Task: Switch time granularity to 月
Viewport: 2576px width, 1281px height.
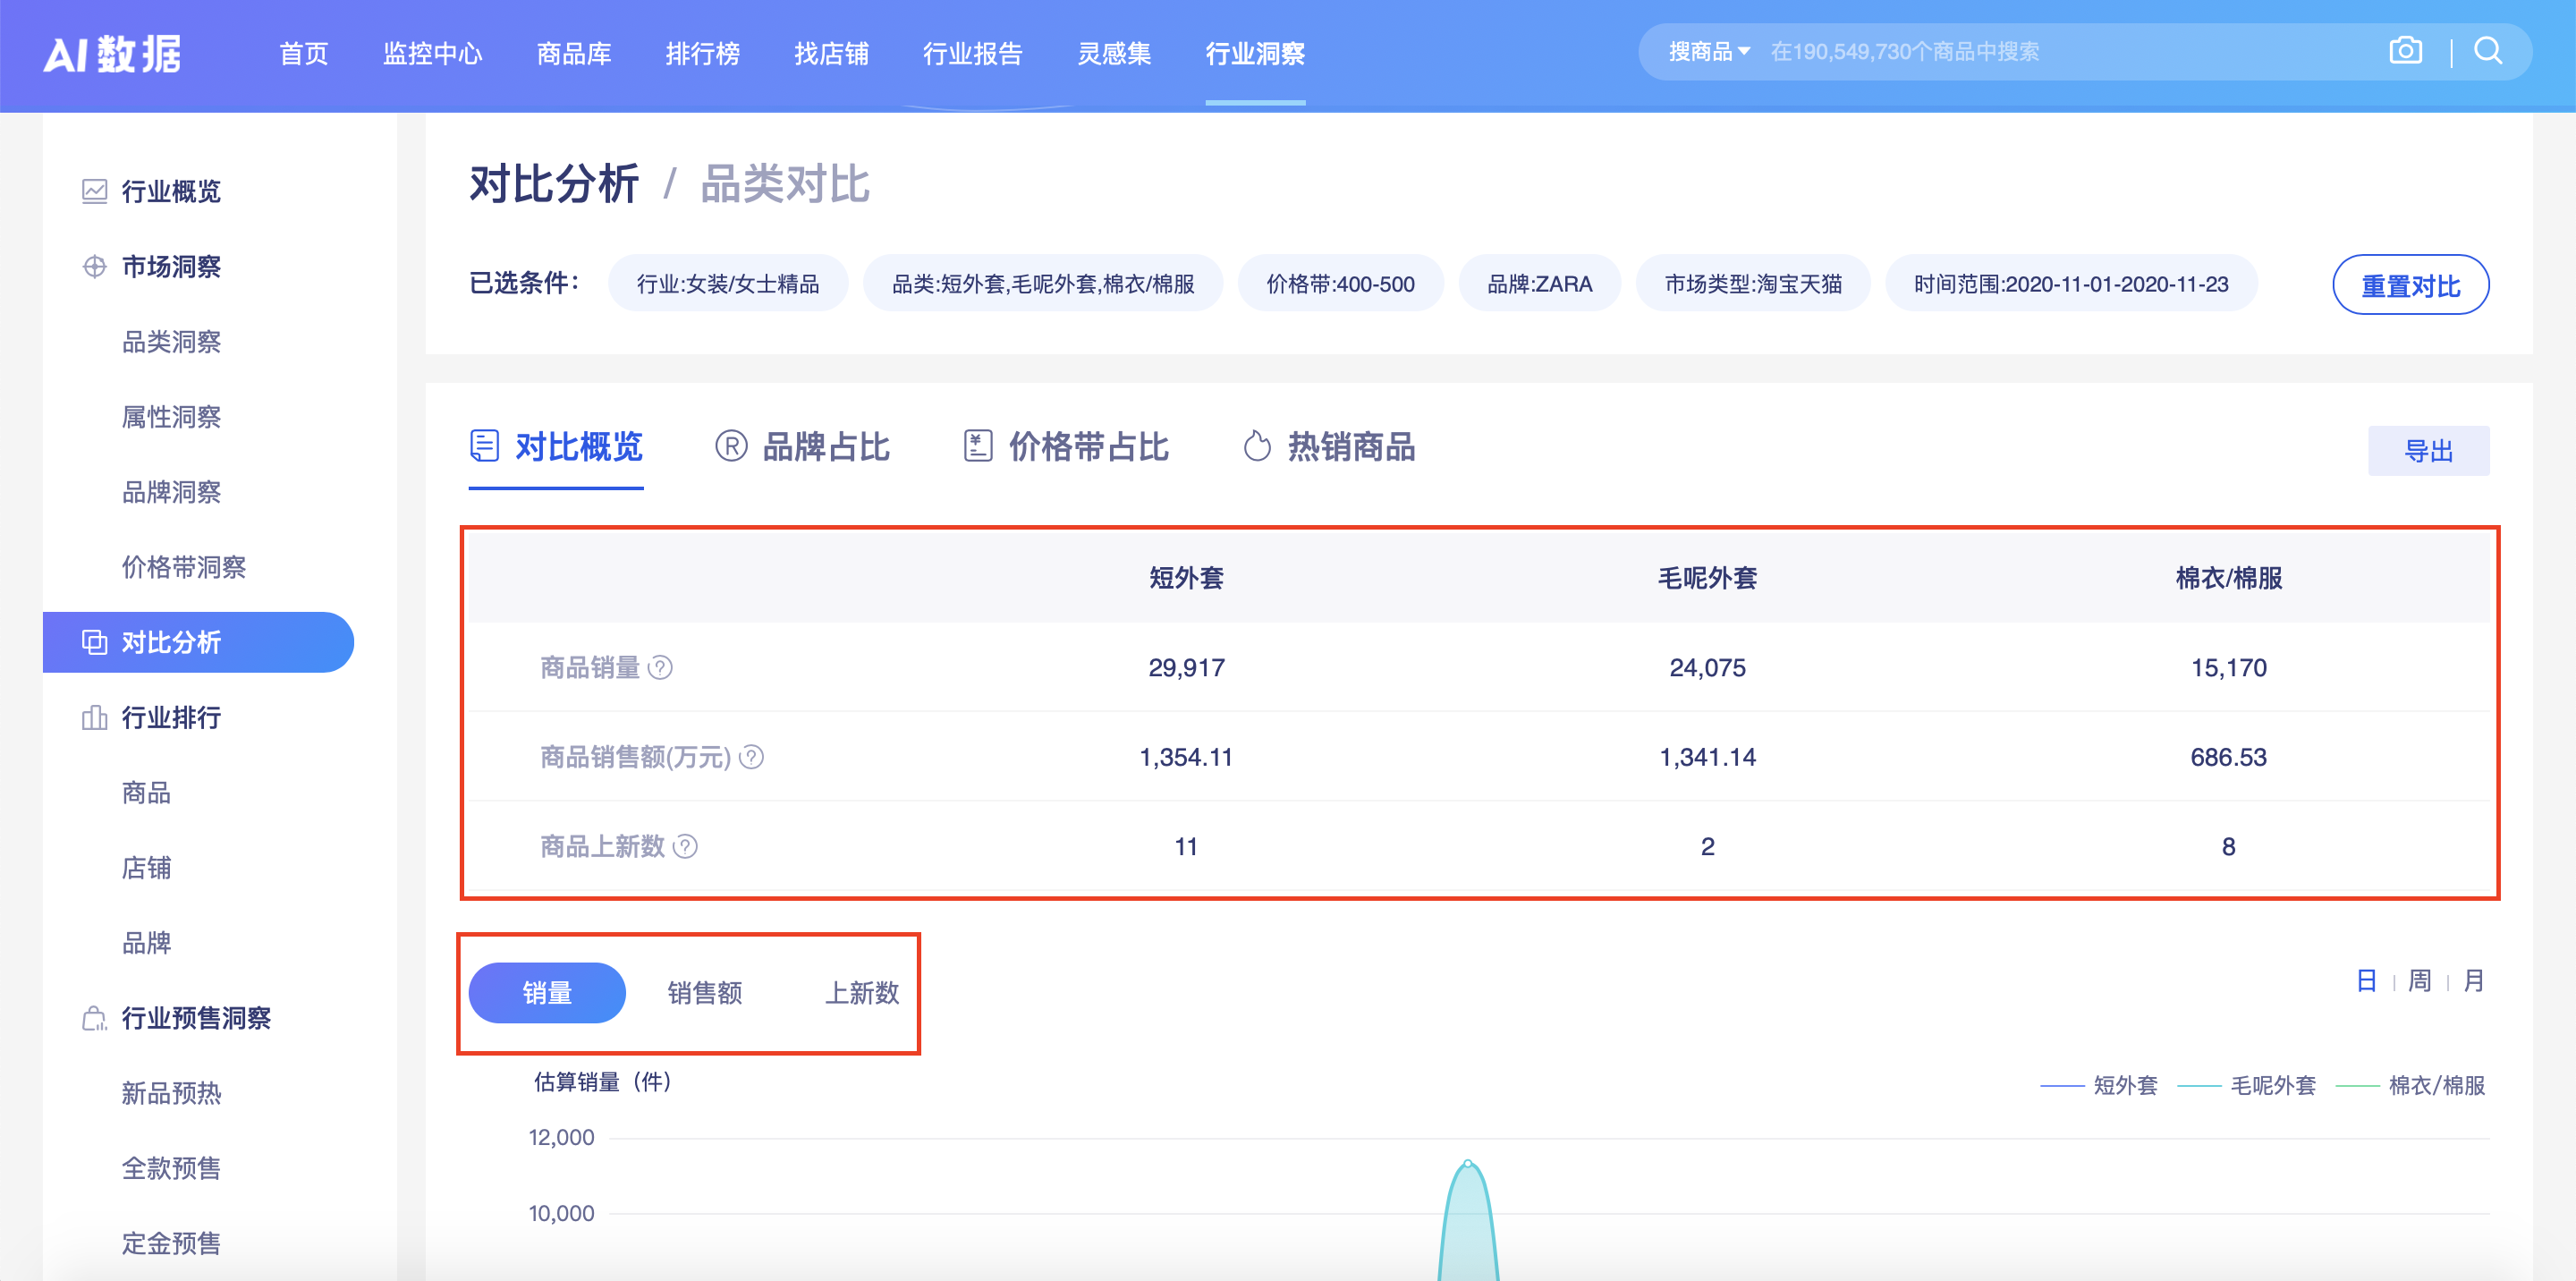Action: pos(2473,981)
